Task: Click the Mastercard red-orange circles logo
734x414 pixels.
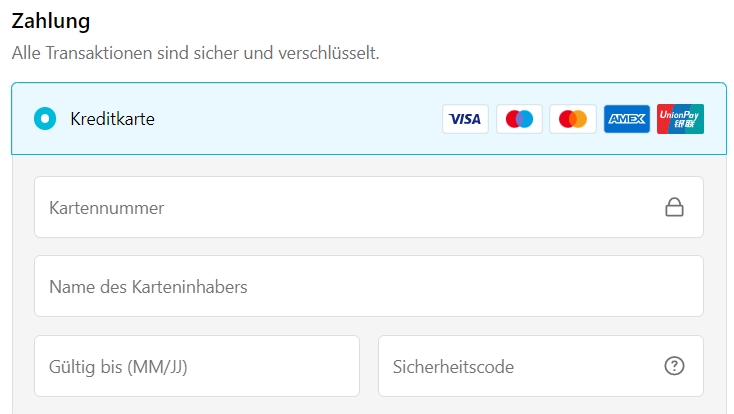Action: click(573, 119)
